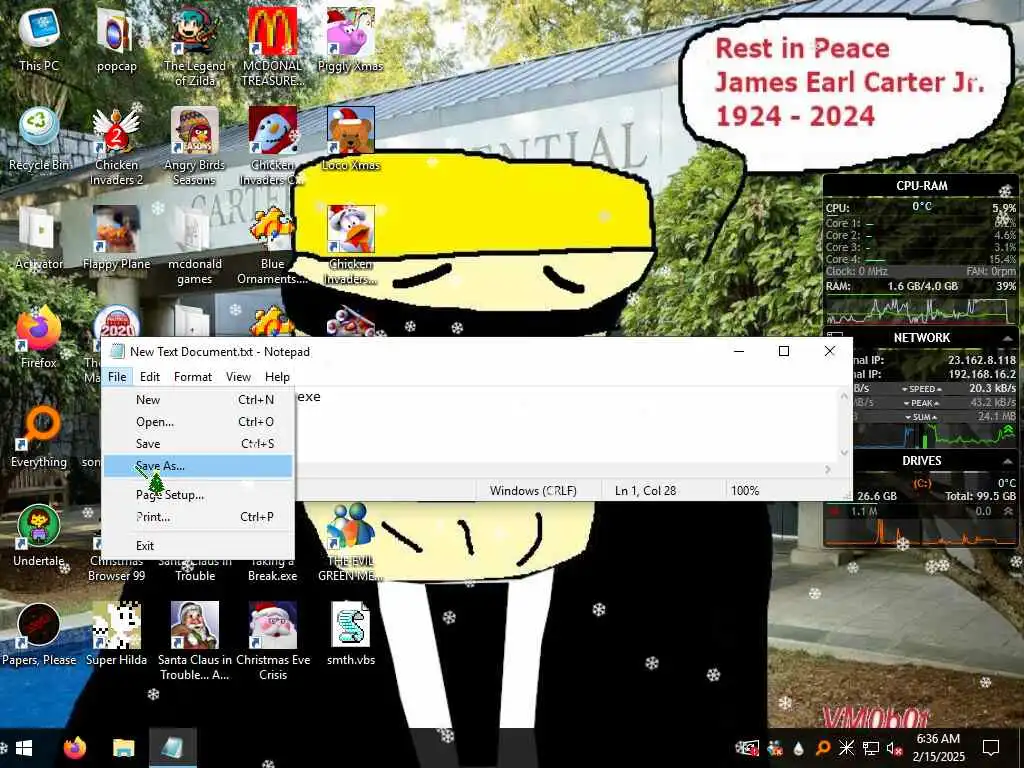
Task: Click the Notepad horizontal scrollbar right arrow
Action: tap(828, 469)
